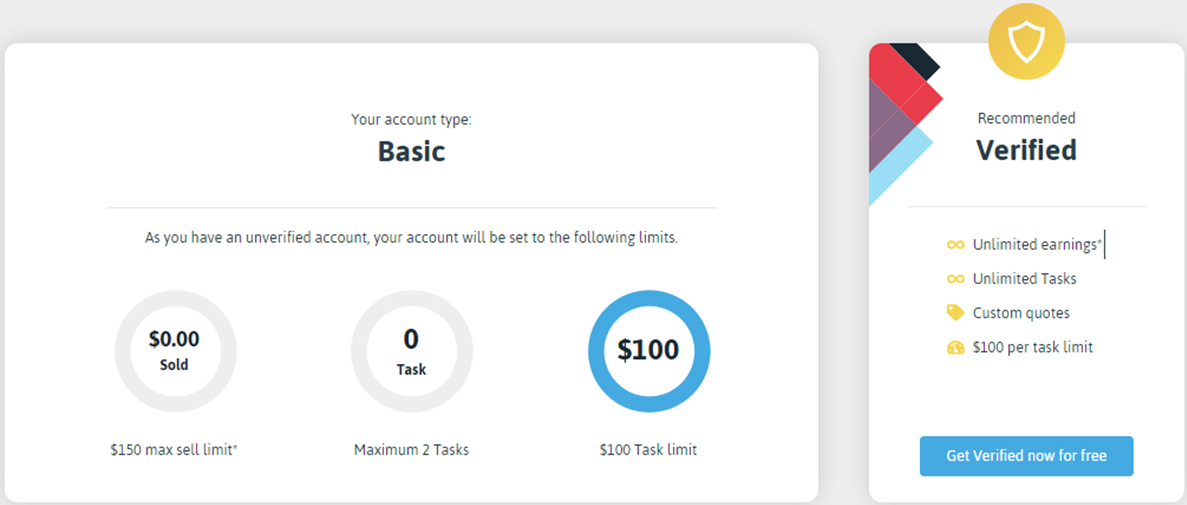Screen dimensions: 1187x505
Task: Click the Maximum 2 Tasks label
Action: 411,450
